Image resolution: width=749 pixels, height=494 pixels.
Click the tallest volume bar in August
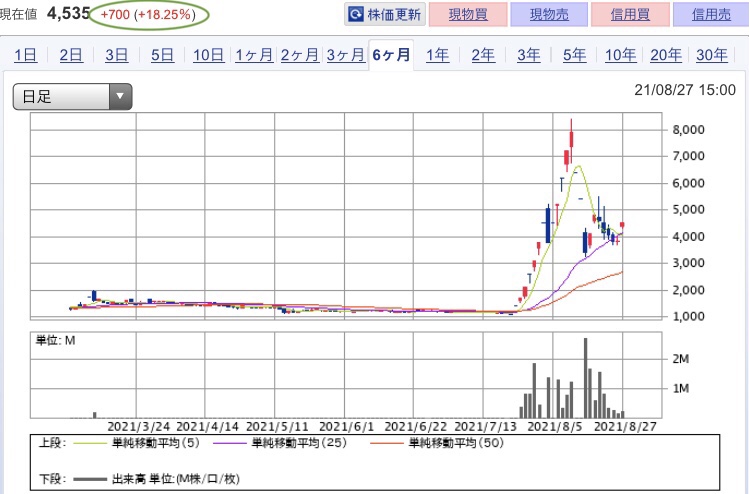click(585, 378)
